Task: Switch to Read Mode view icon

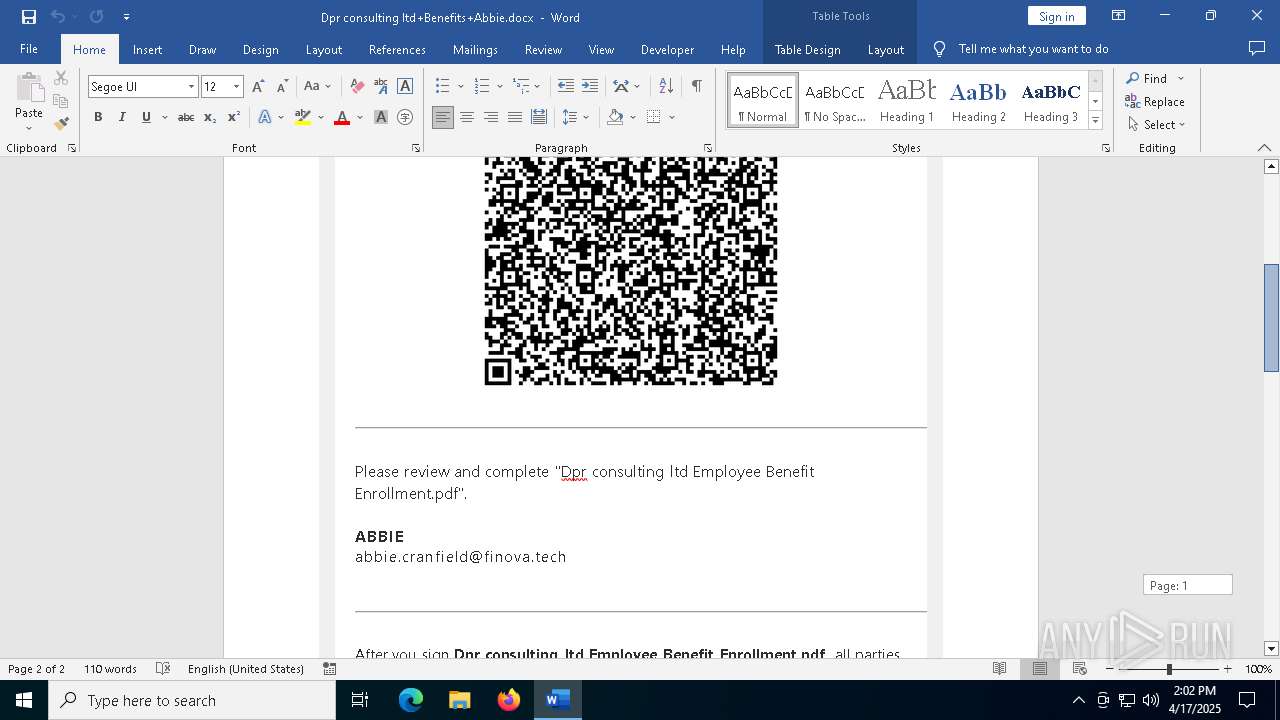Action: 999,669
